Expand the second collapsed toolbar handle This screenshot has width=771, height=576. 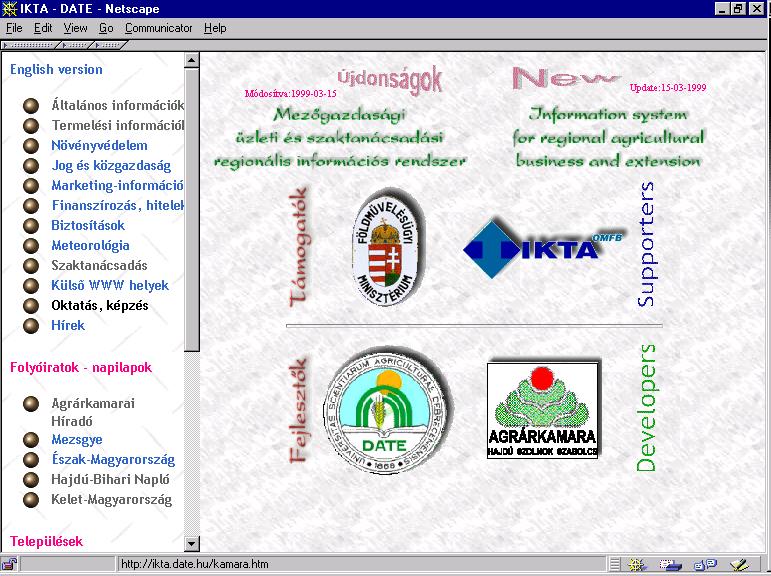coord(74,45)
